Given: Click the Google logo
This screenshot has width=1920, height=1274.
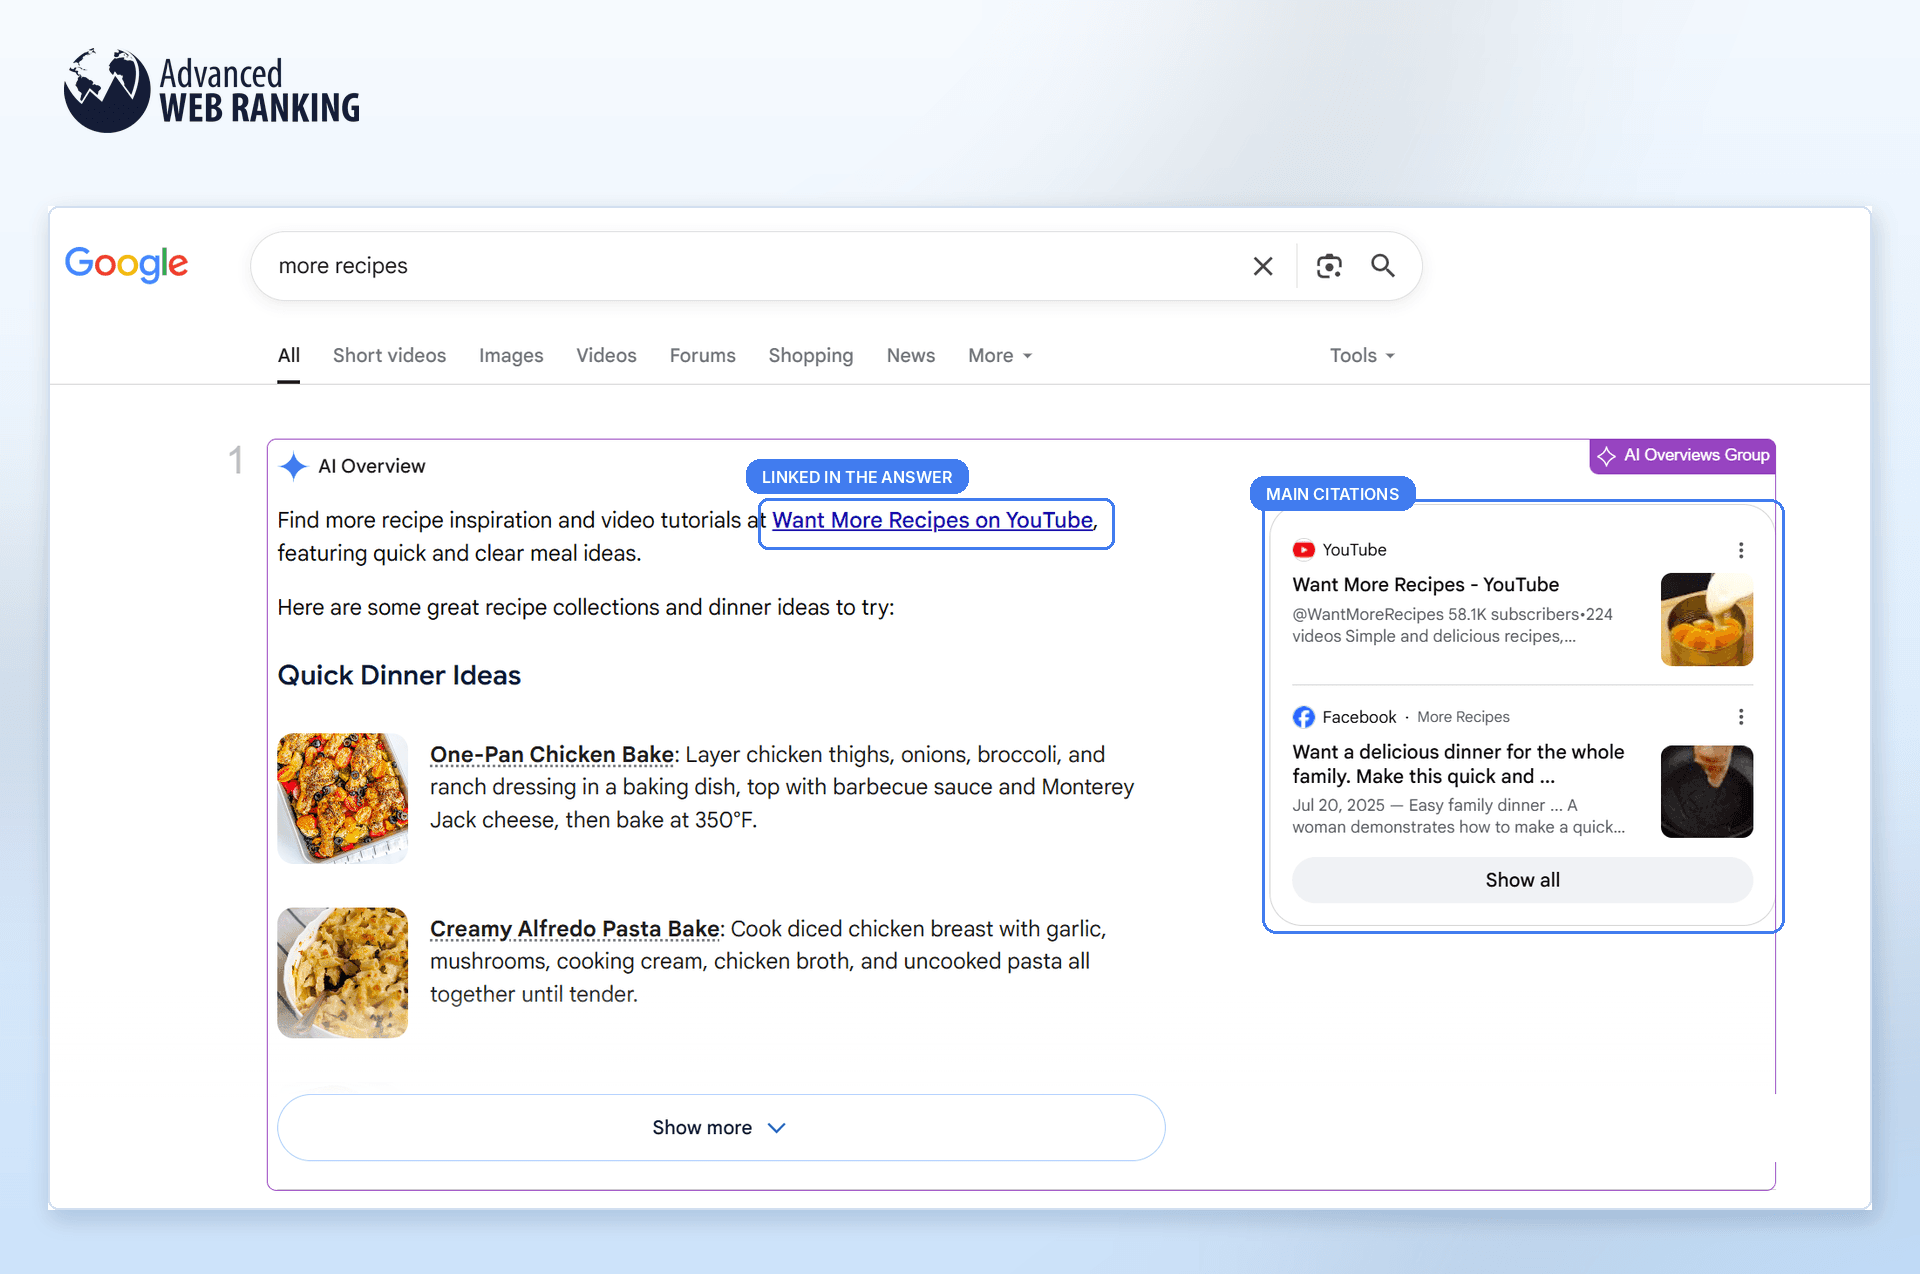Looking at the screenshot, I should tap(126, 264).
